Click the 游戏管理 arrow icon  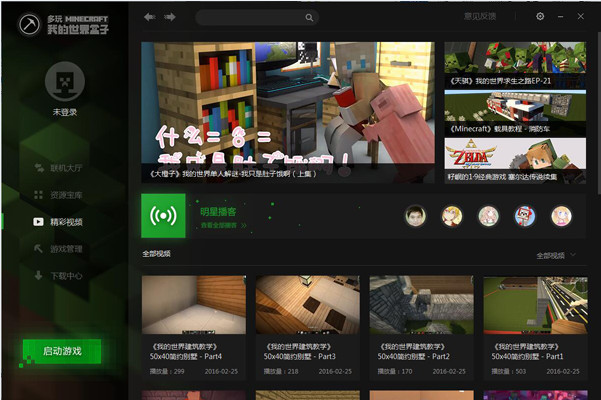pos(38,249)
